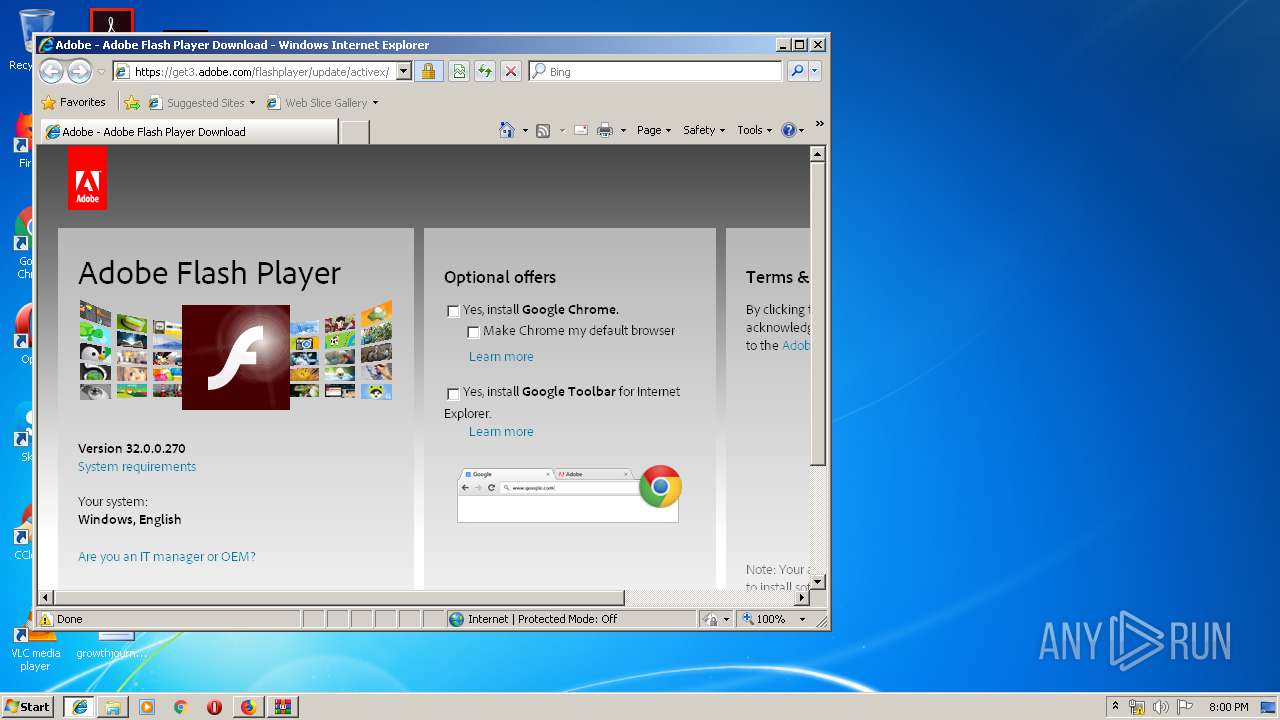Click the Chrome browser preview image

pyautogui.click(x=568, y=494)
